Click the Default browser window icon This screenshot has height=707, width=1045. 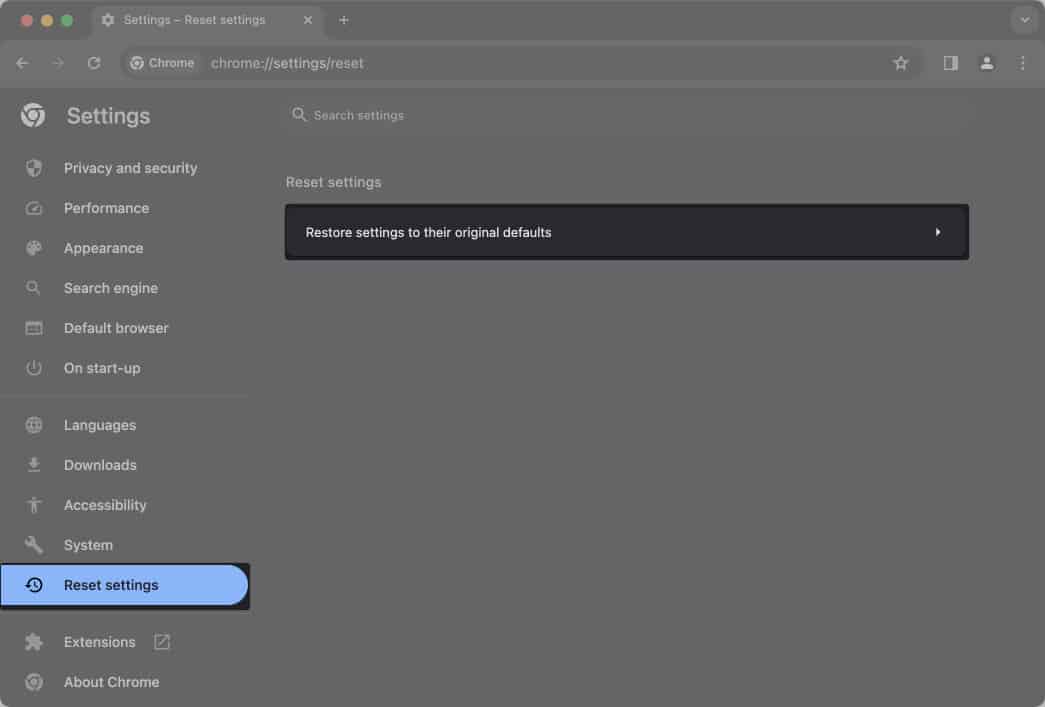(x=34, y=328)
